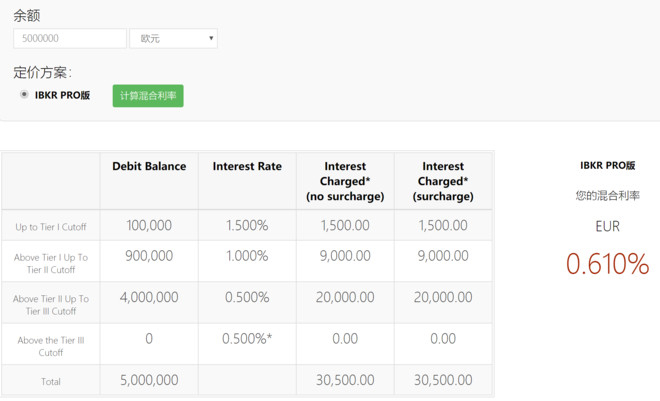
Task: Click the Interest Rate column header
Action: click(x=247, y=166)
